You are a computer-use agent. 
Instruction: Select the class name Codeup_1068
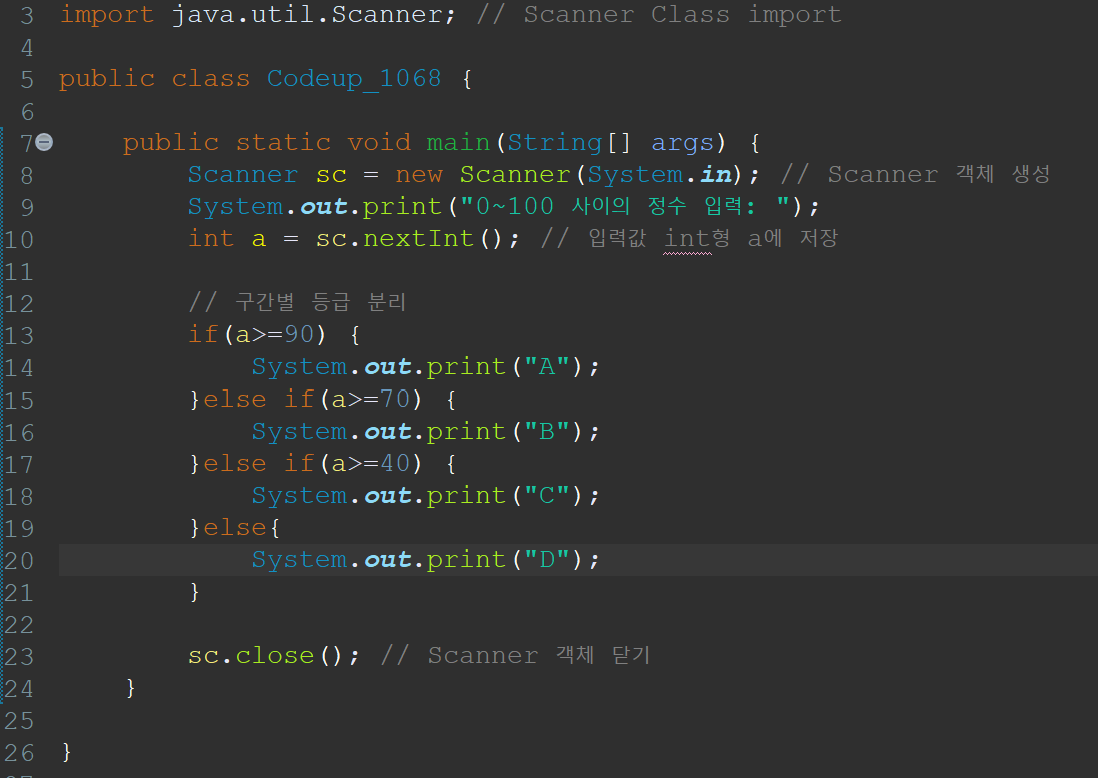coord(352,78)
